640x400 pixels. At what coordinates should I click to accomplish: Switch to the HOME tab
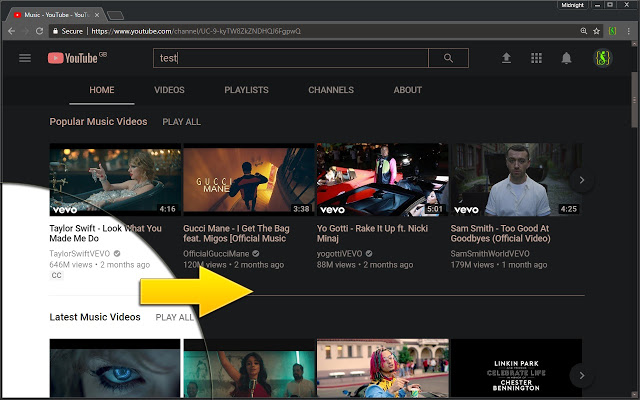coord(102,90)
